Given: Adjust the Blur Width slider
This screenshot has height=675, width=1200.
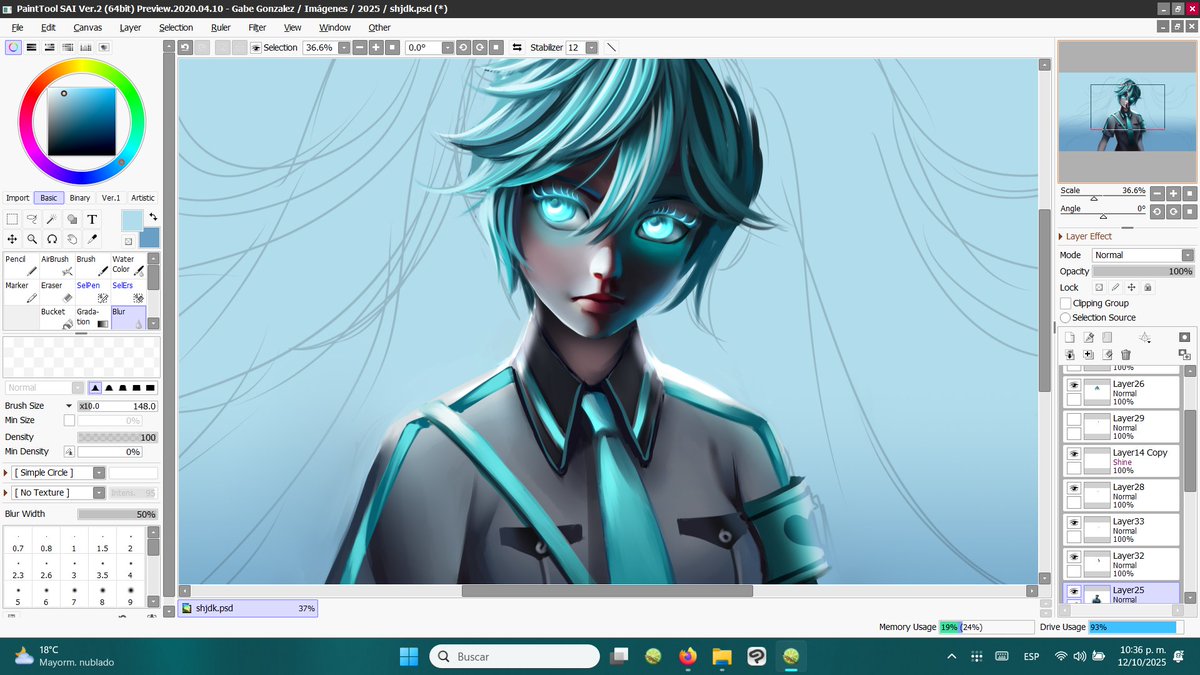Looking at the screenshot, I should [117, 514].
